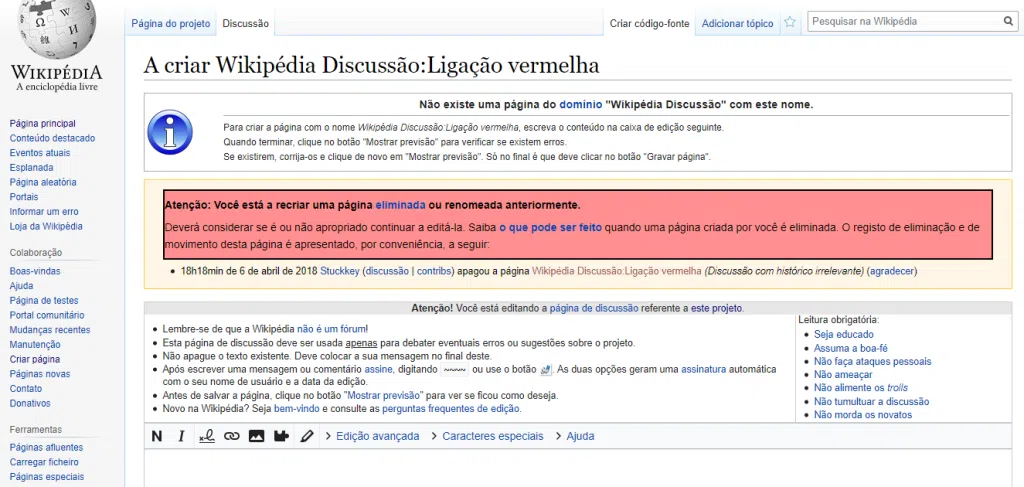Open Não alimente os trolls

tap(861, 388)
